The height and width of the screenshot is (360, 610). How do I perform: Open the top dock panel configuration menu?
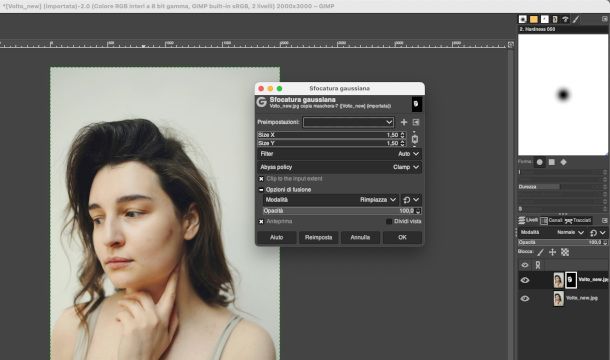(x=605, y=19)
